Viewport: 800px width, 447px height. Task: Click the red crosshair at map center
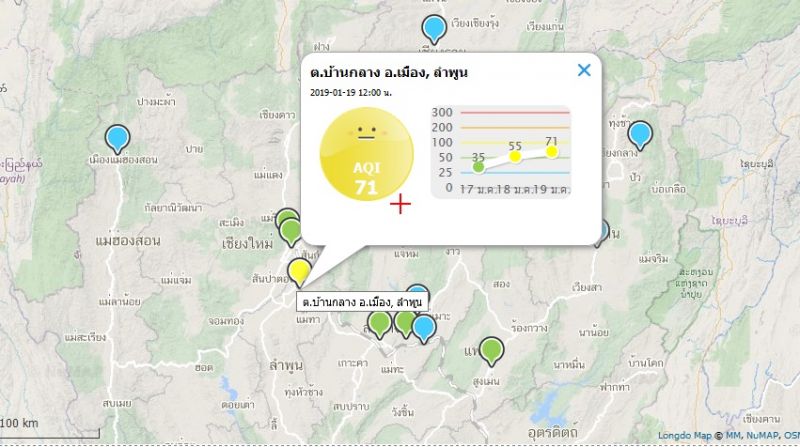click(400, 204)
